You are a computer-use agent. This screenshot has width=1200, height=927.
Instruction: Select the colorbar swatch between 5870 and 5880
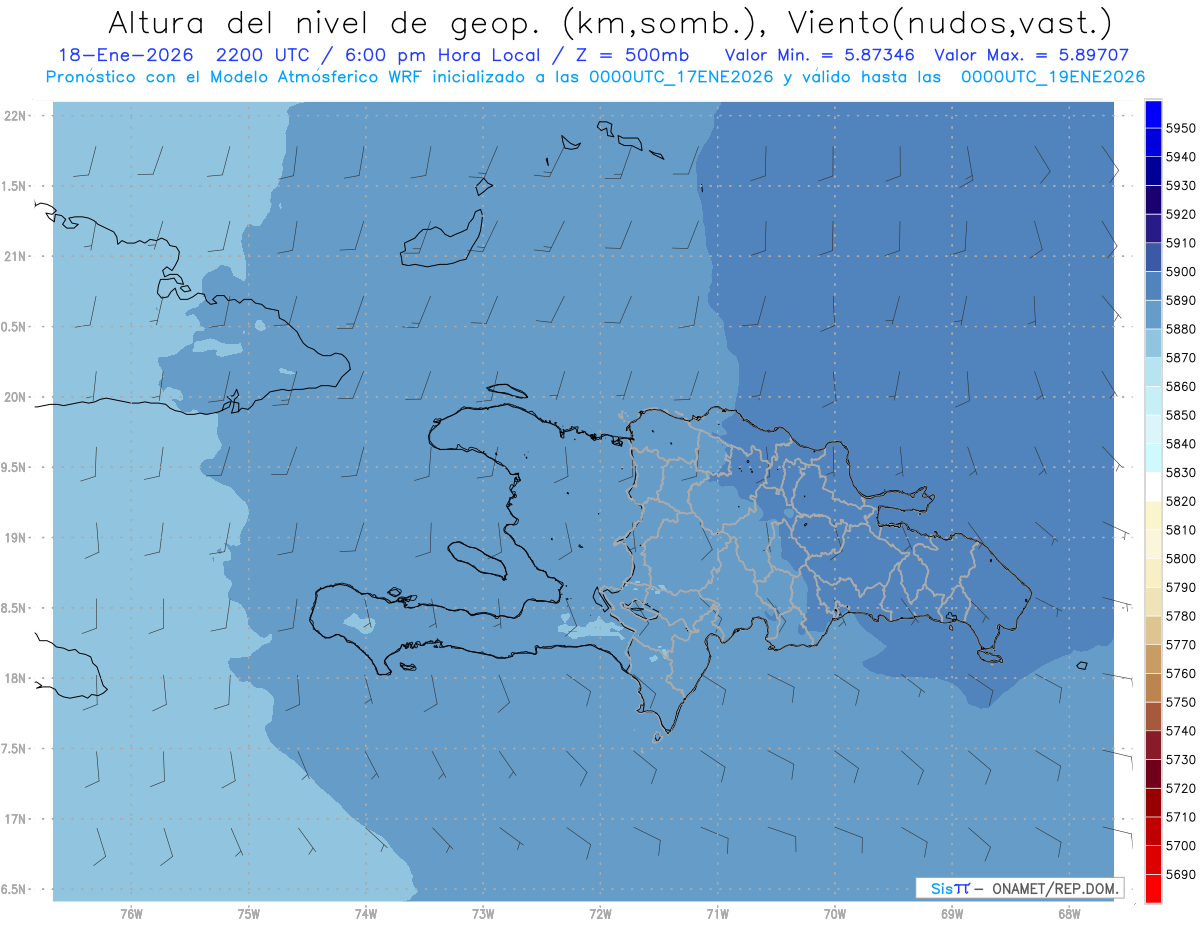(x=1153, y=343)
